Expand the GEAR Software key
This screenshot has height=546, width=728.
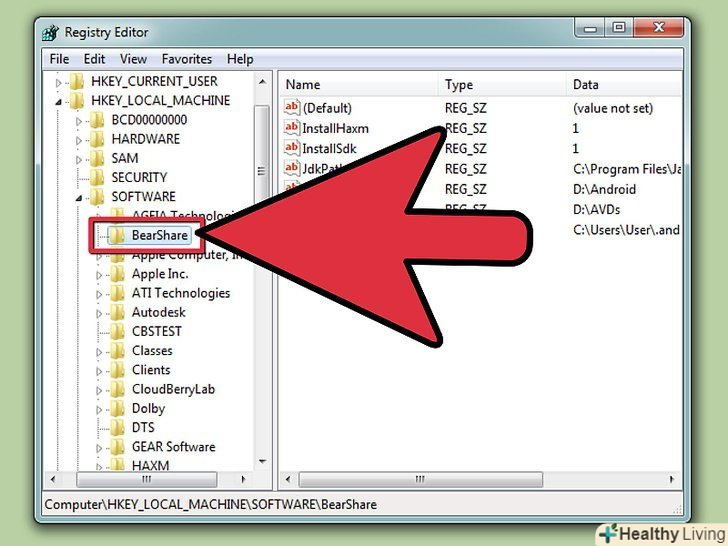[99, 448]
